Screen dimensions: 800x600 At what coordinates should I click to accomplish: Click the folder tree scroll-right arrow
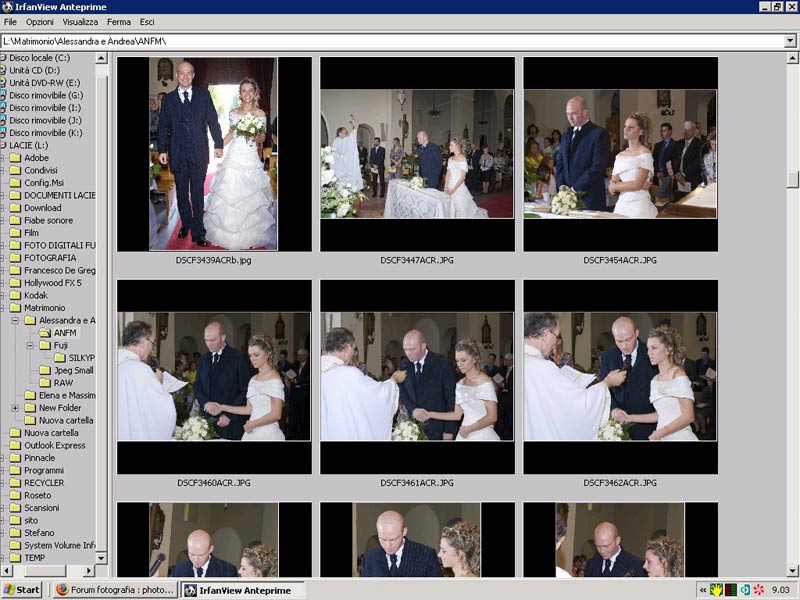[89, 570]
